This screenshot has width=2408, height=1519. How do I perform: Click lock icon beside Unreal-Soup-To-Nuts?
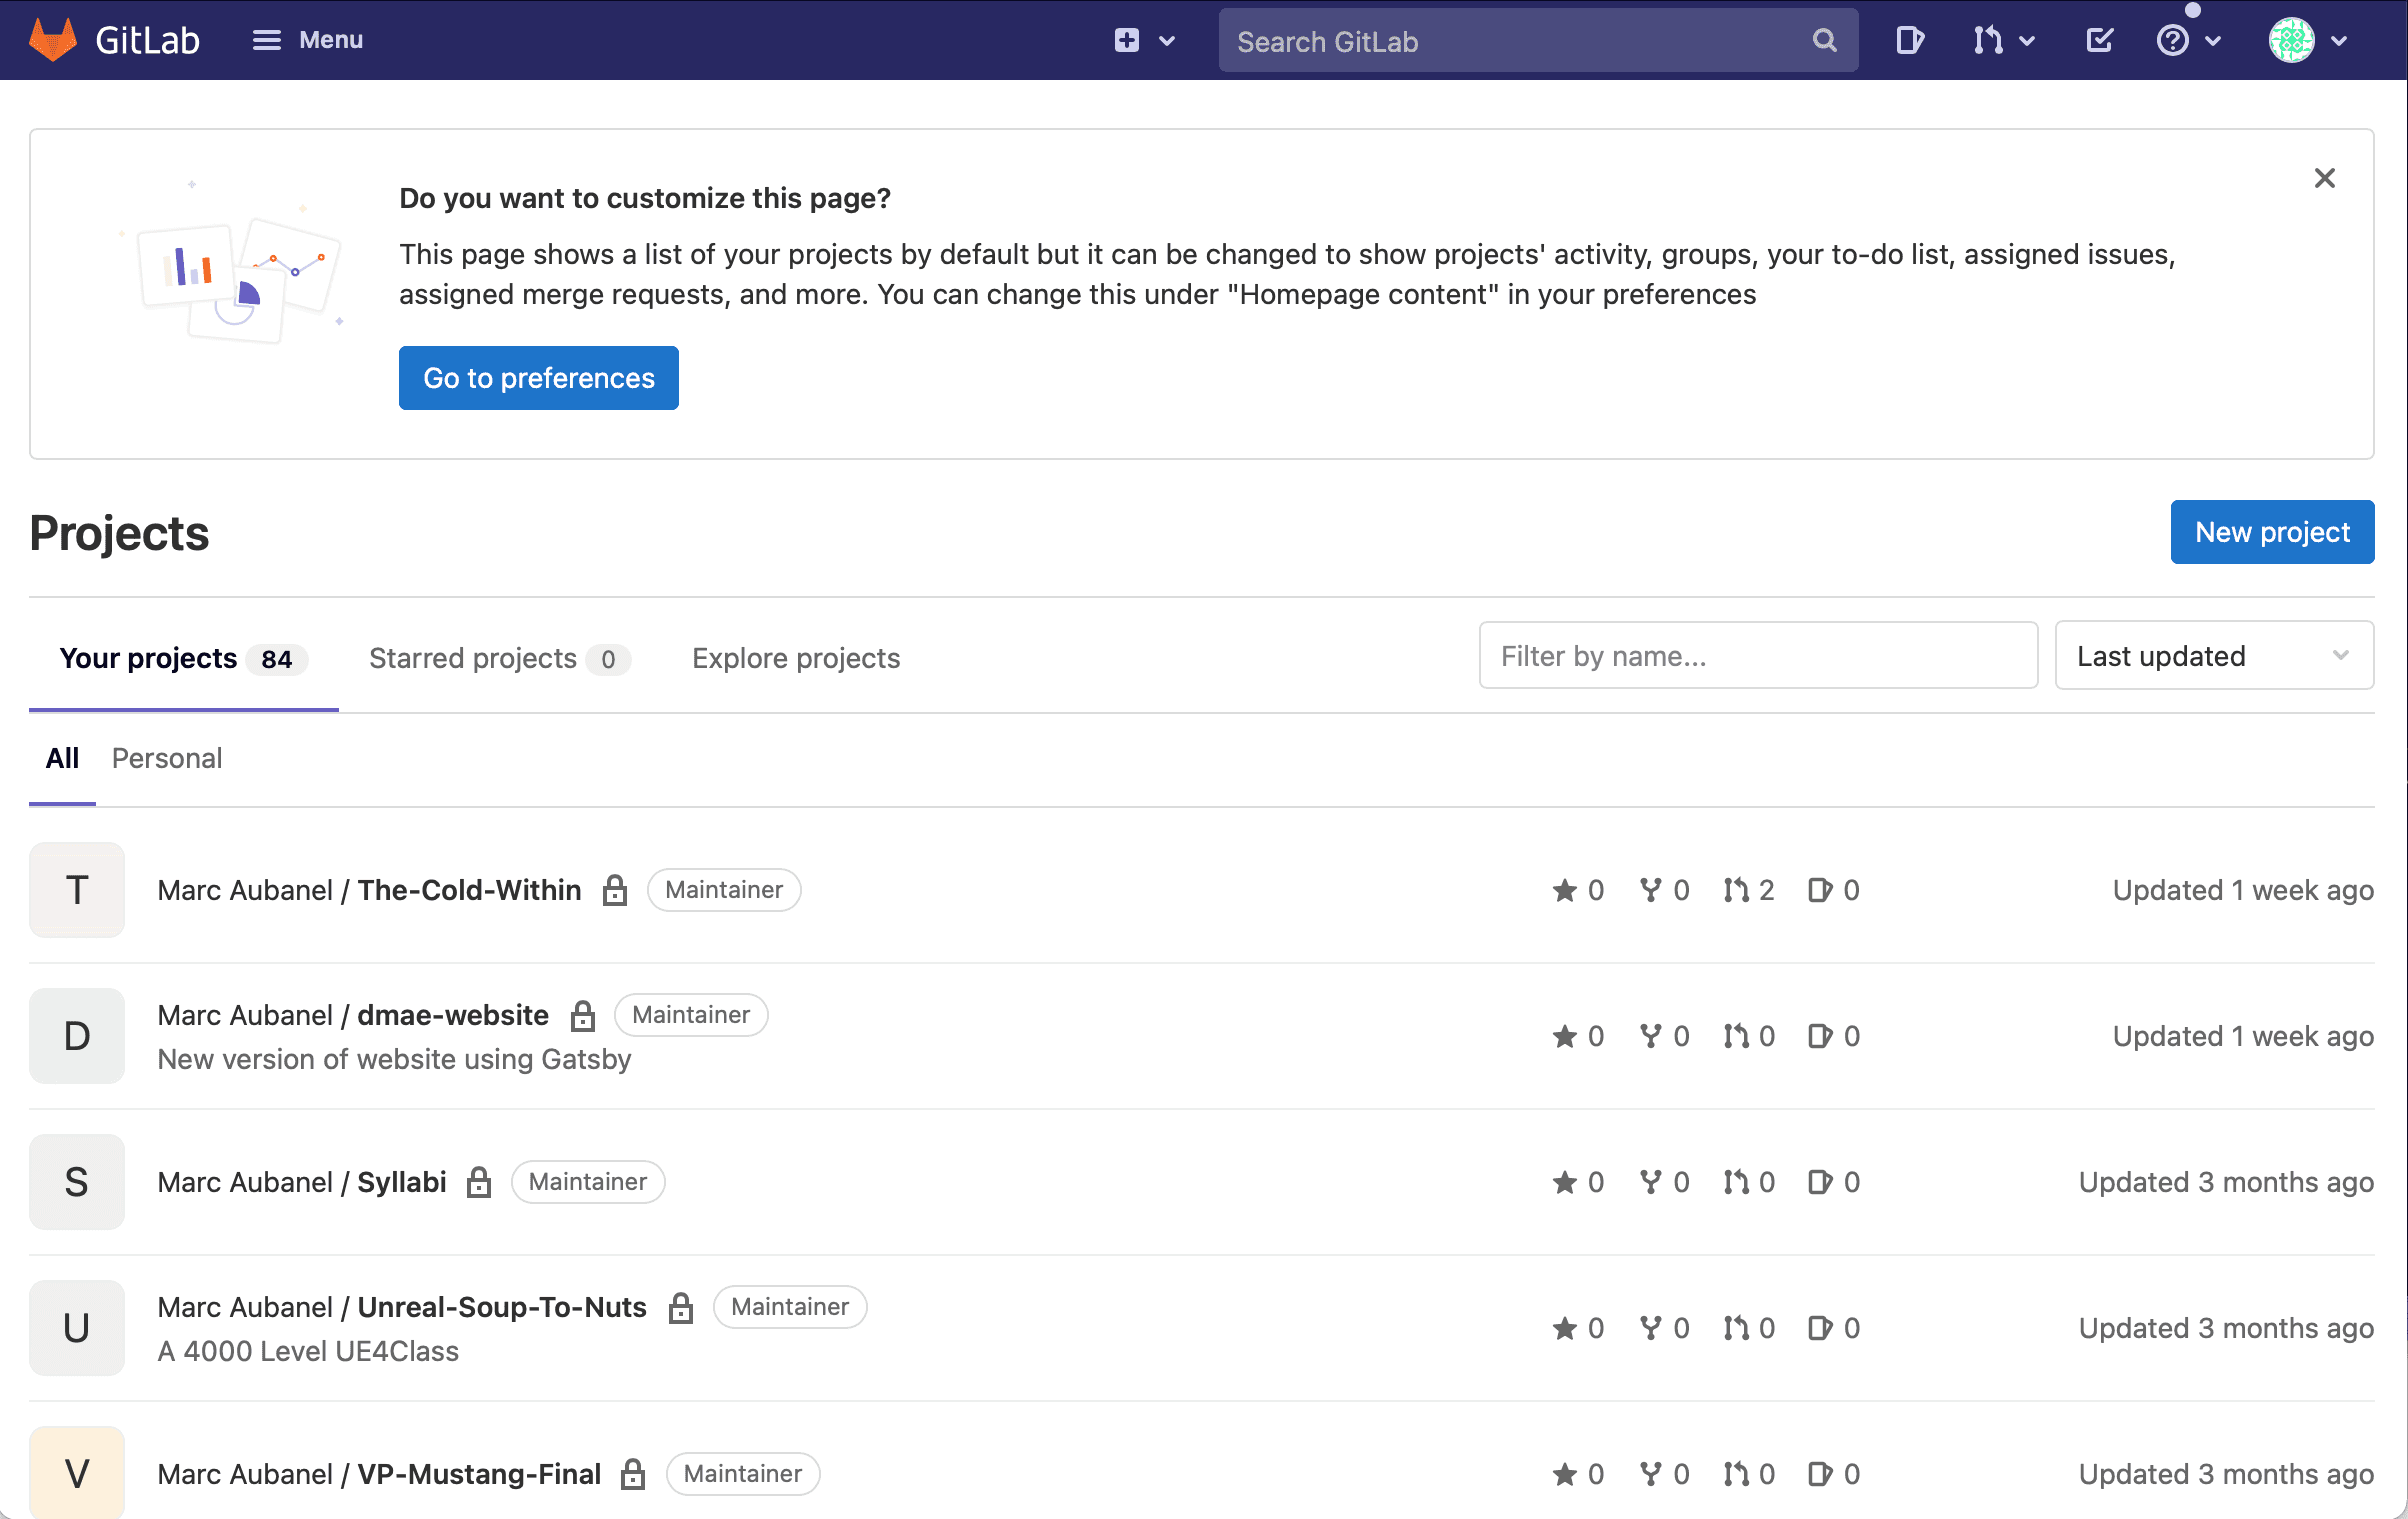click(681, 1307)
